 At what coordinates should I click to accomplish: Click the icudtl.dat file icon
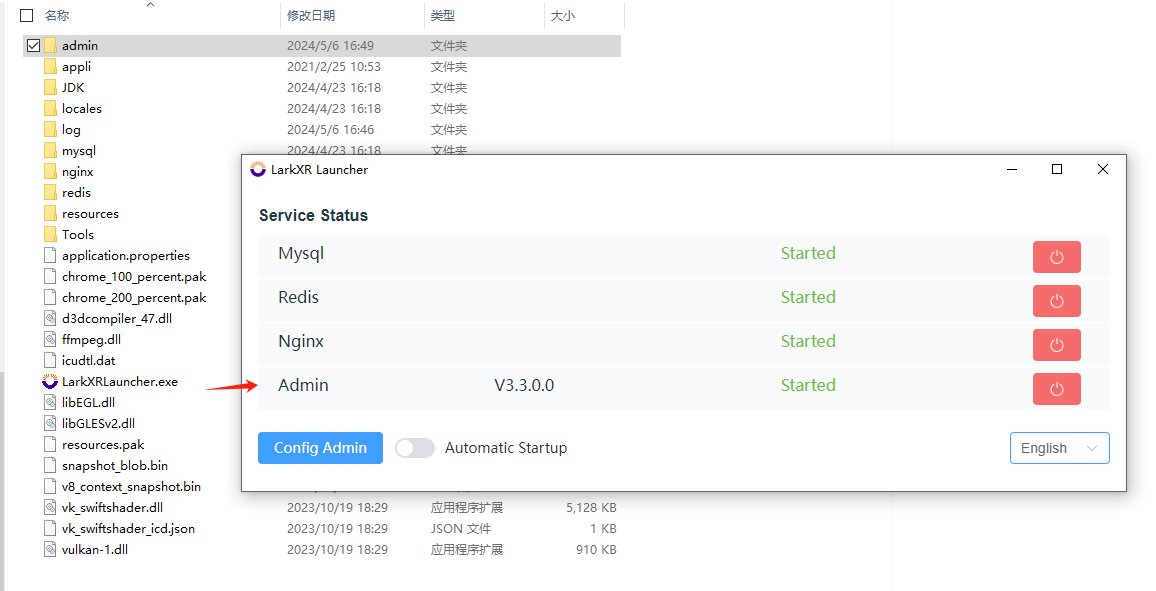(x=50, y=360)
